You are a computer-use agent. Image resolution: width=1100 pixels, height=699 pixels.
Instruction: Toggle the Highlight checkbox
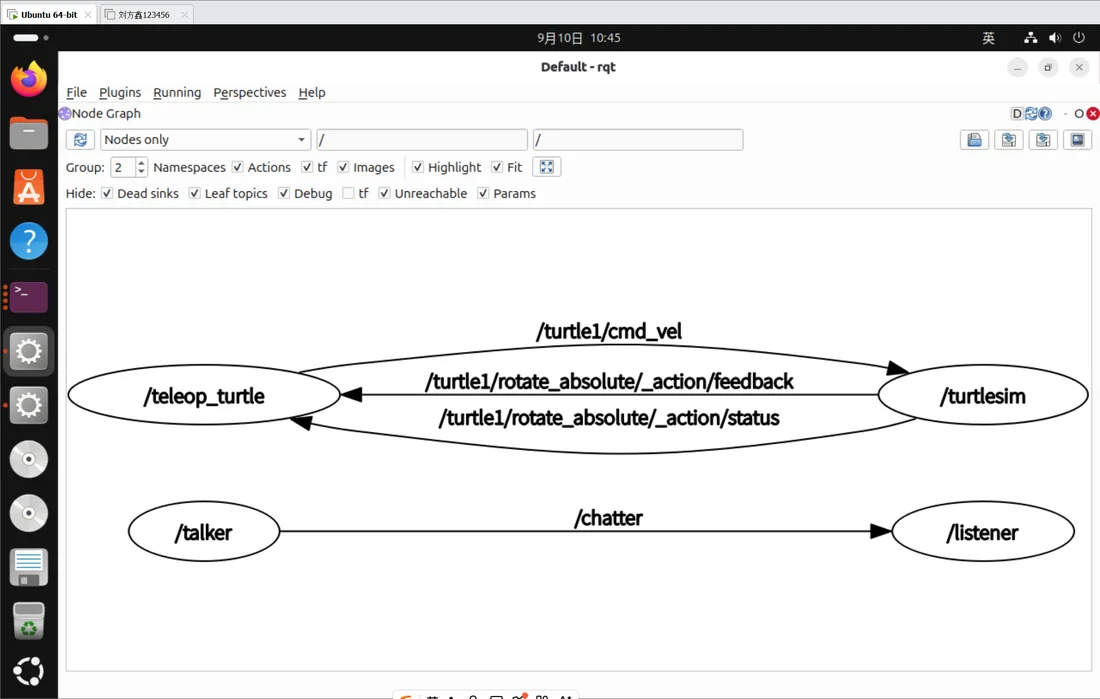point(417,167)
